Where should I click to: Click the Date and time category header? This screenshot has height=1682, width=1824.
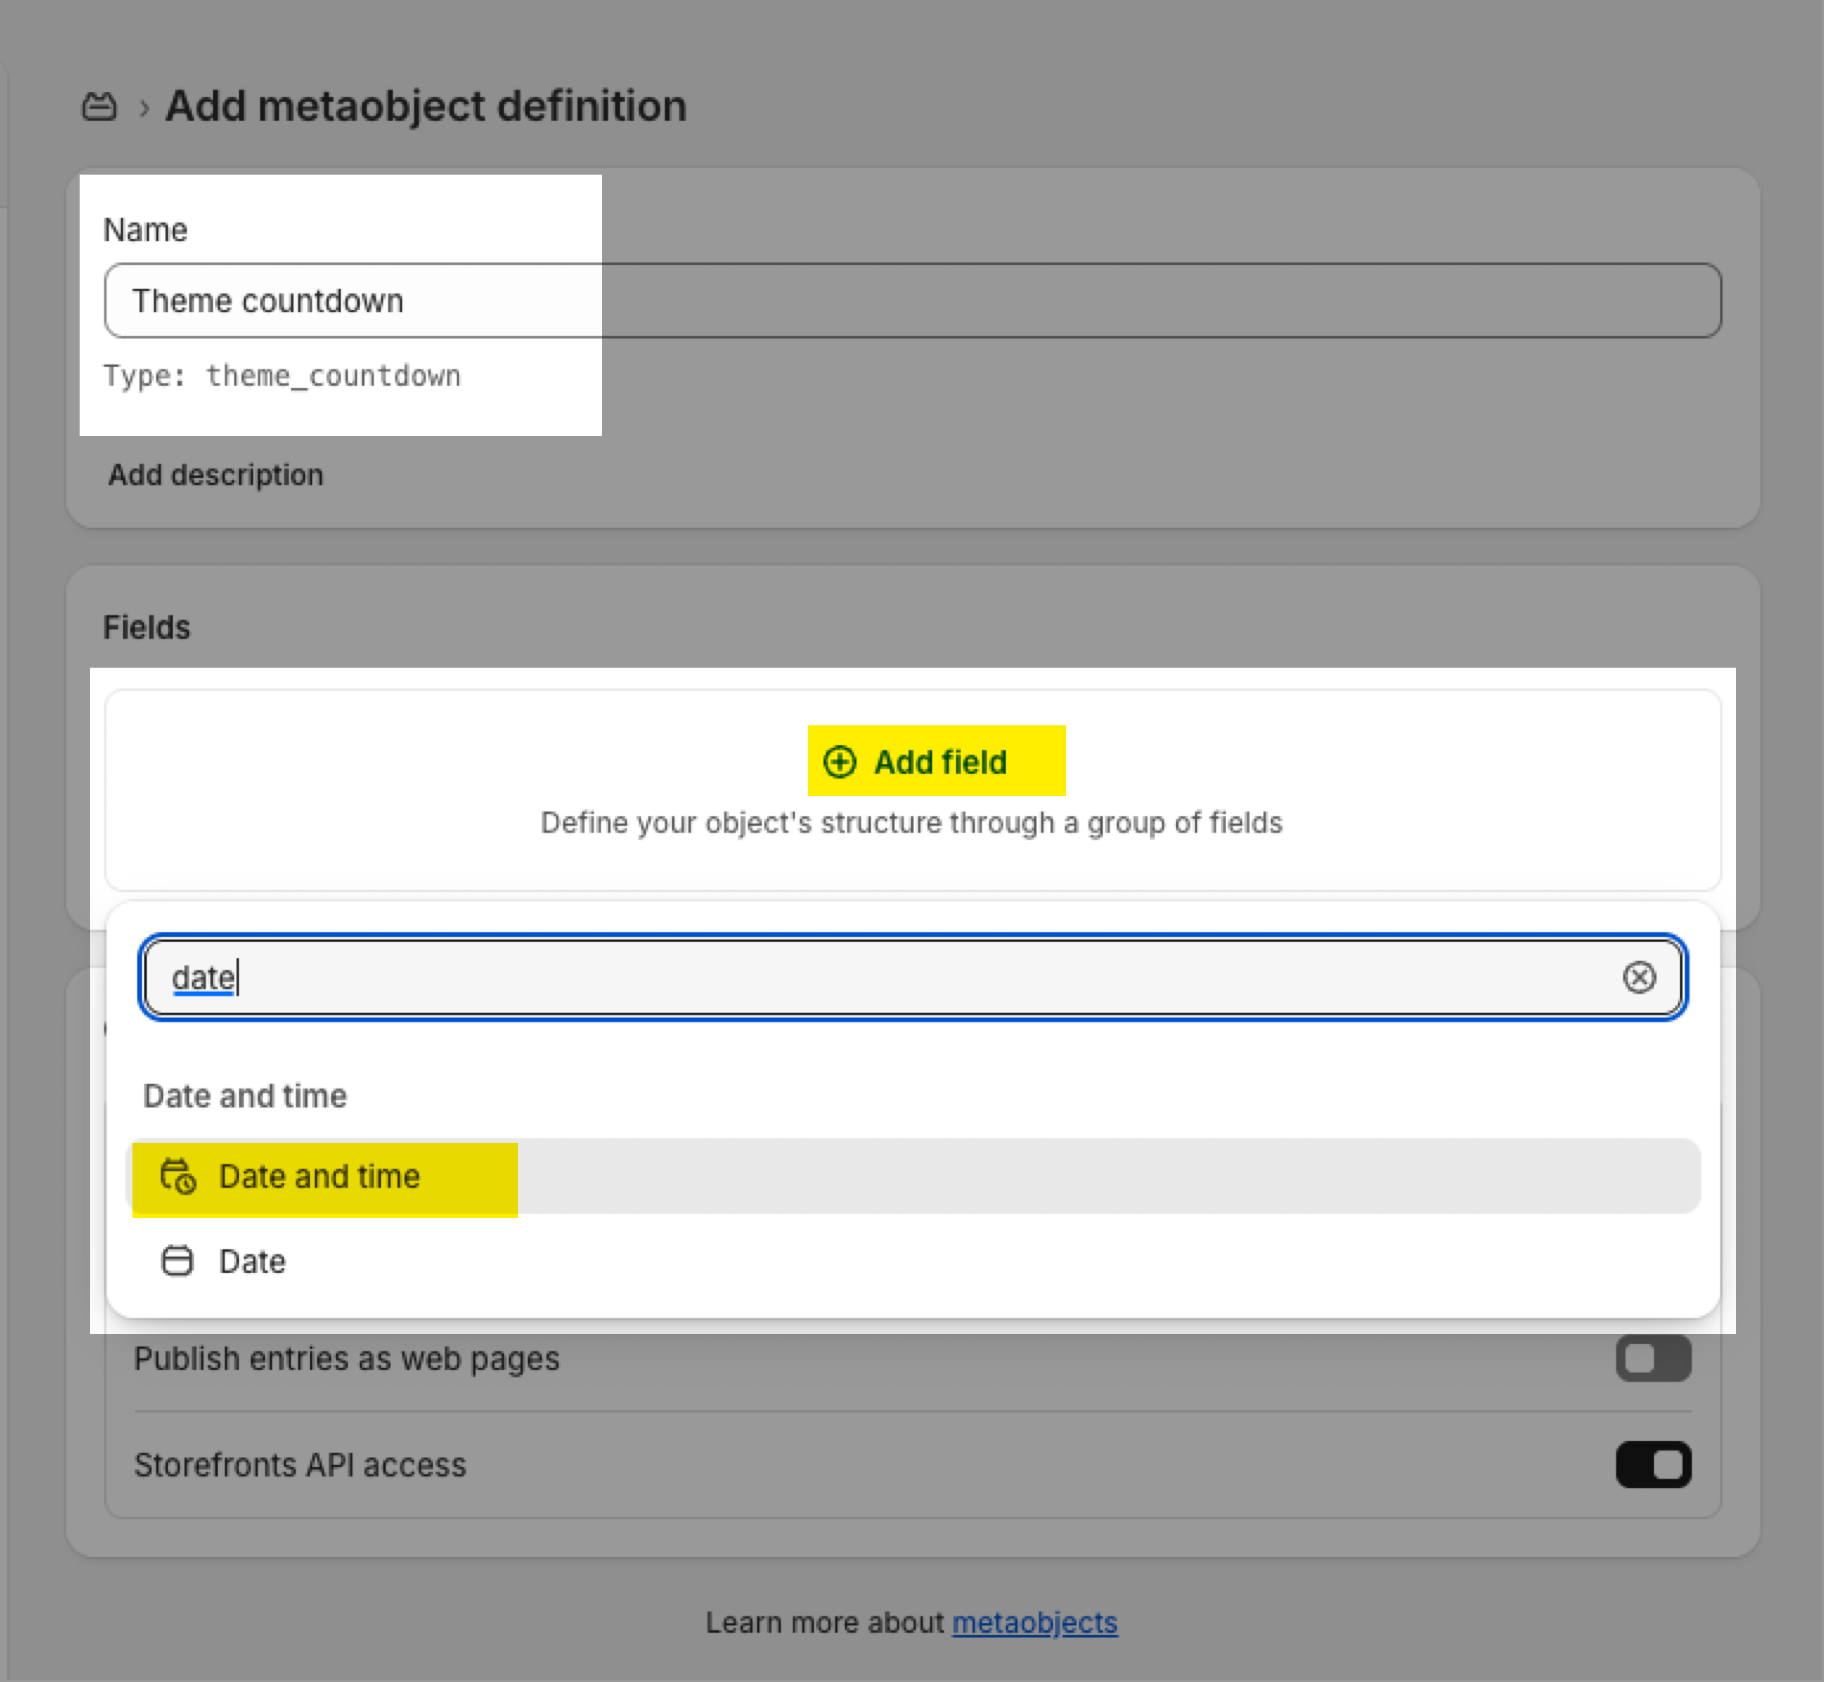pos(245,1096)
